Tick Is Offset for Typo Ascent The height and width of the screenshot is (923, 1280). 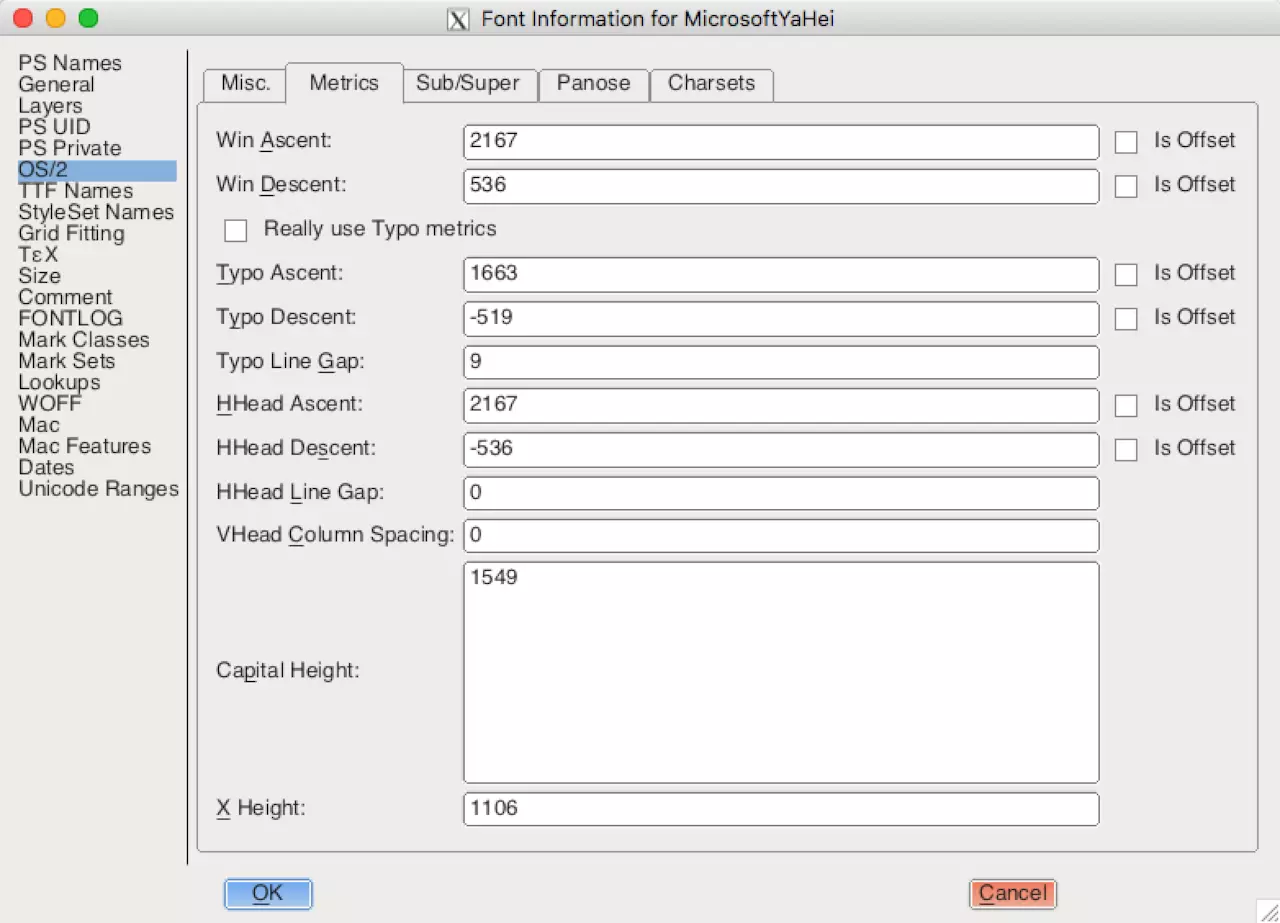click(x=1126, y=274)
